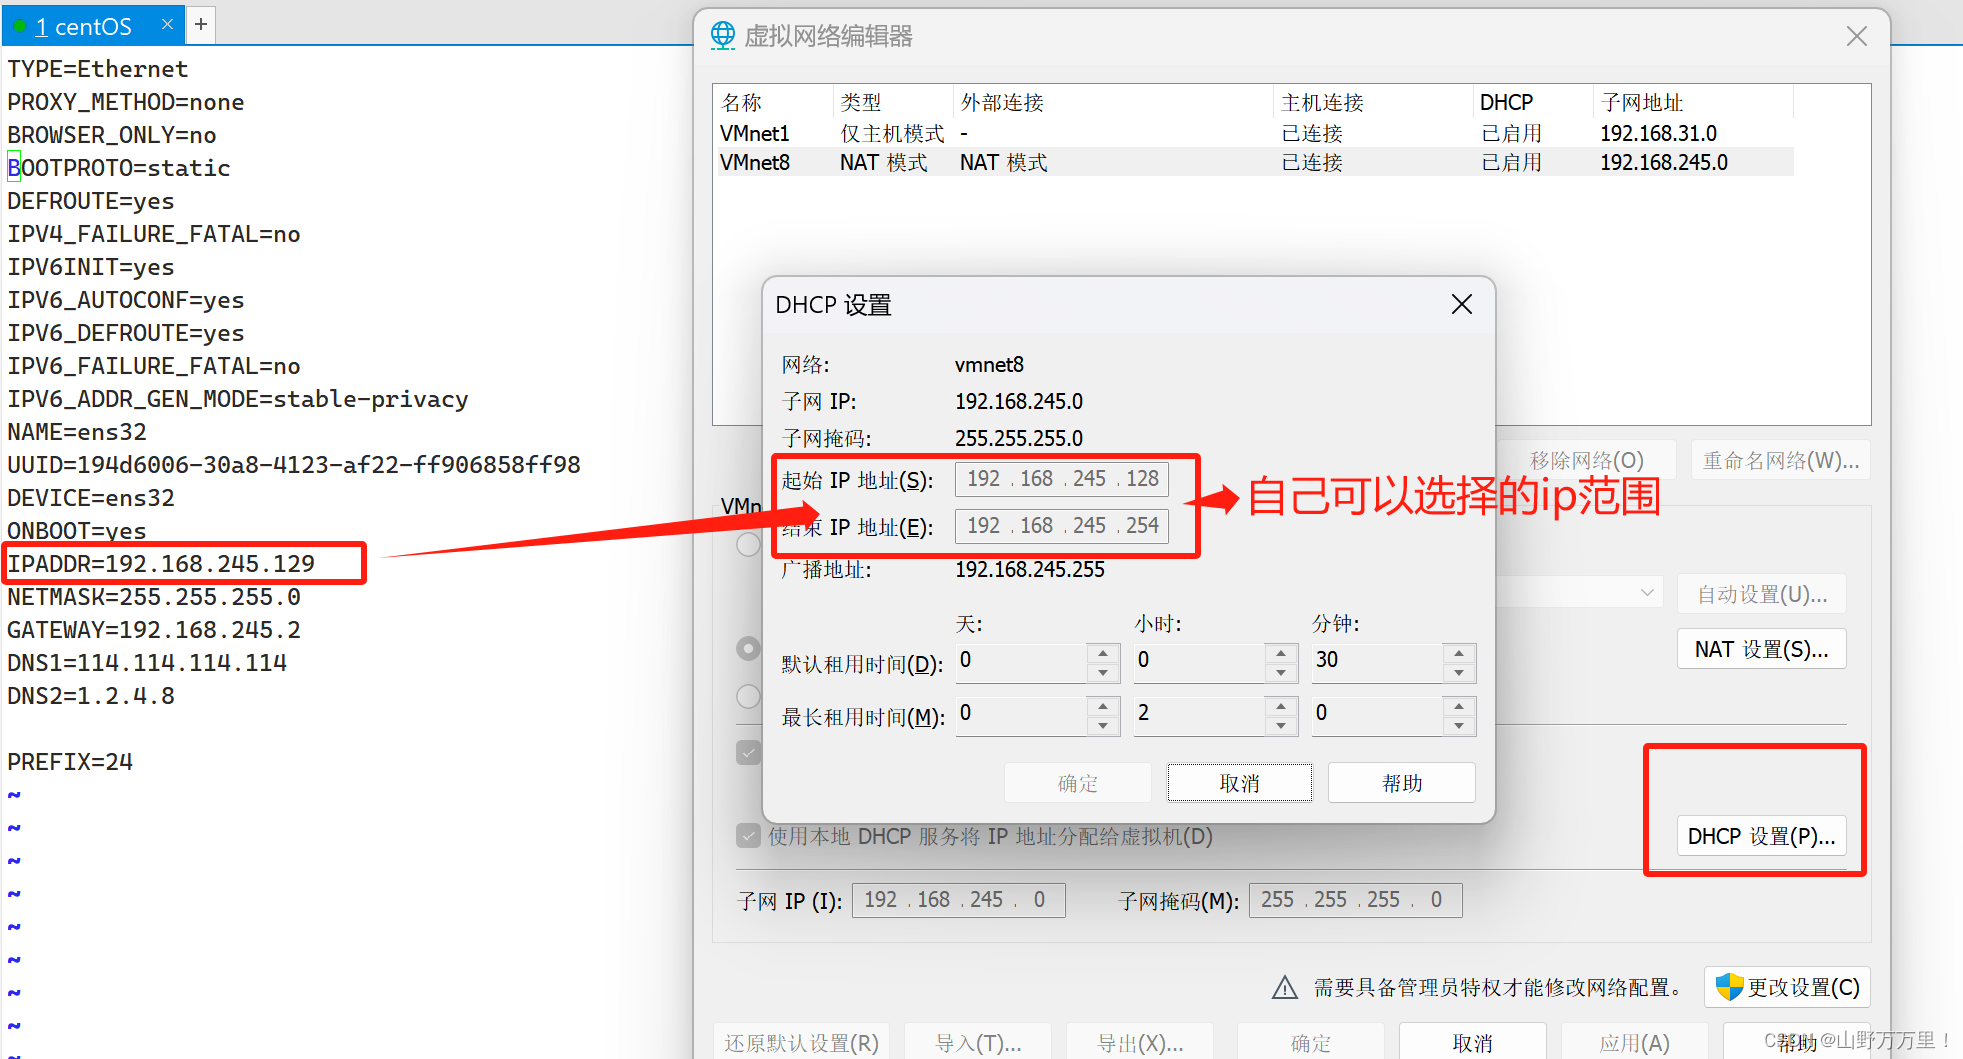Click the globe icon in 虚拟网络编辑器 title bar
The height and width of the screenshot is (1059, 1963).
(722, 34)
